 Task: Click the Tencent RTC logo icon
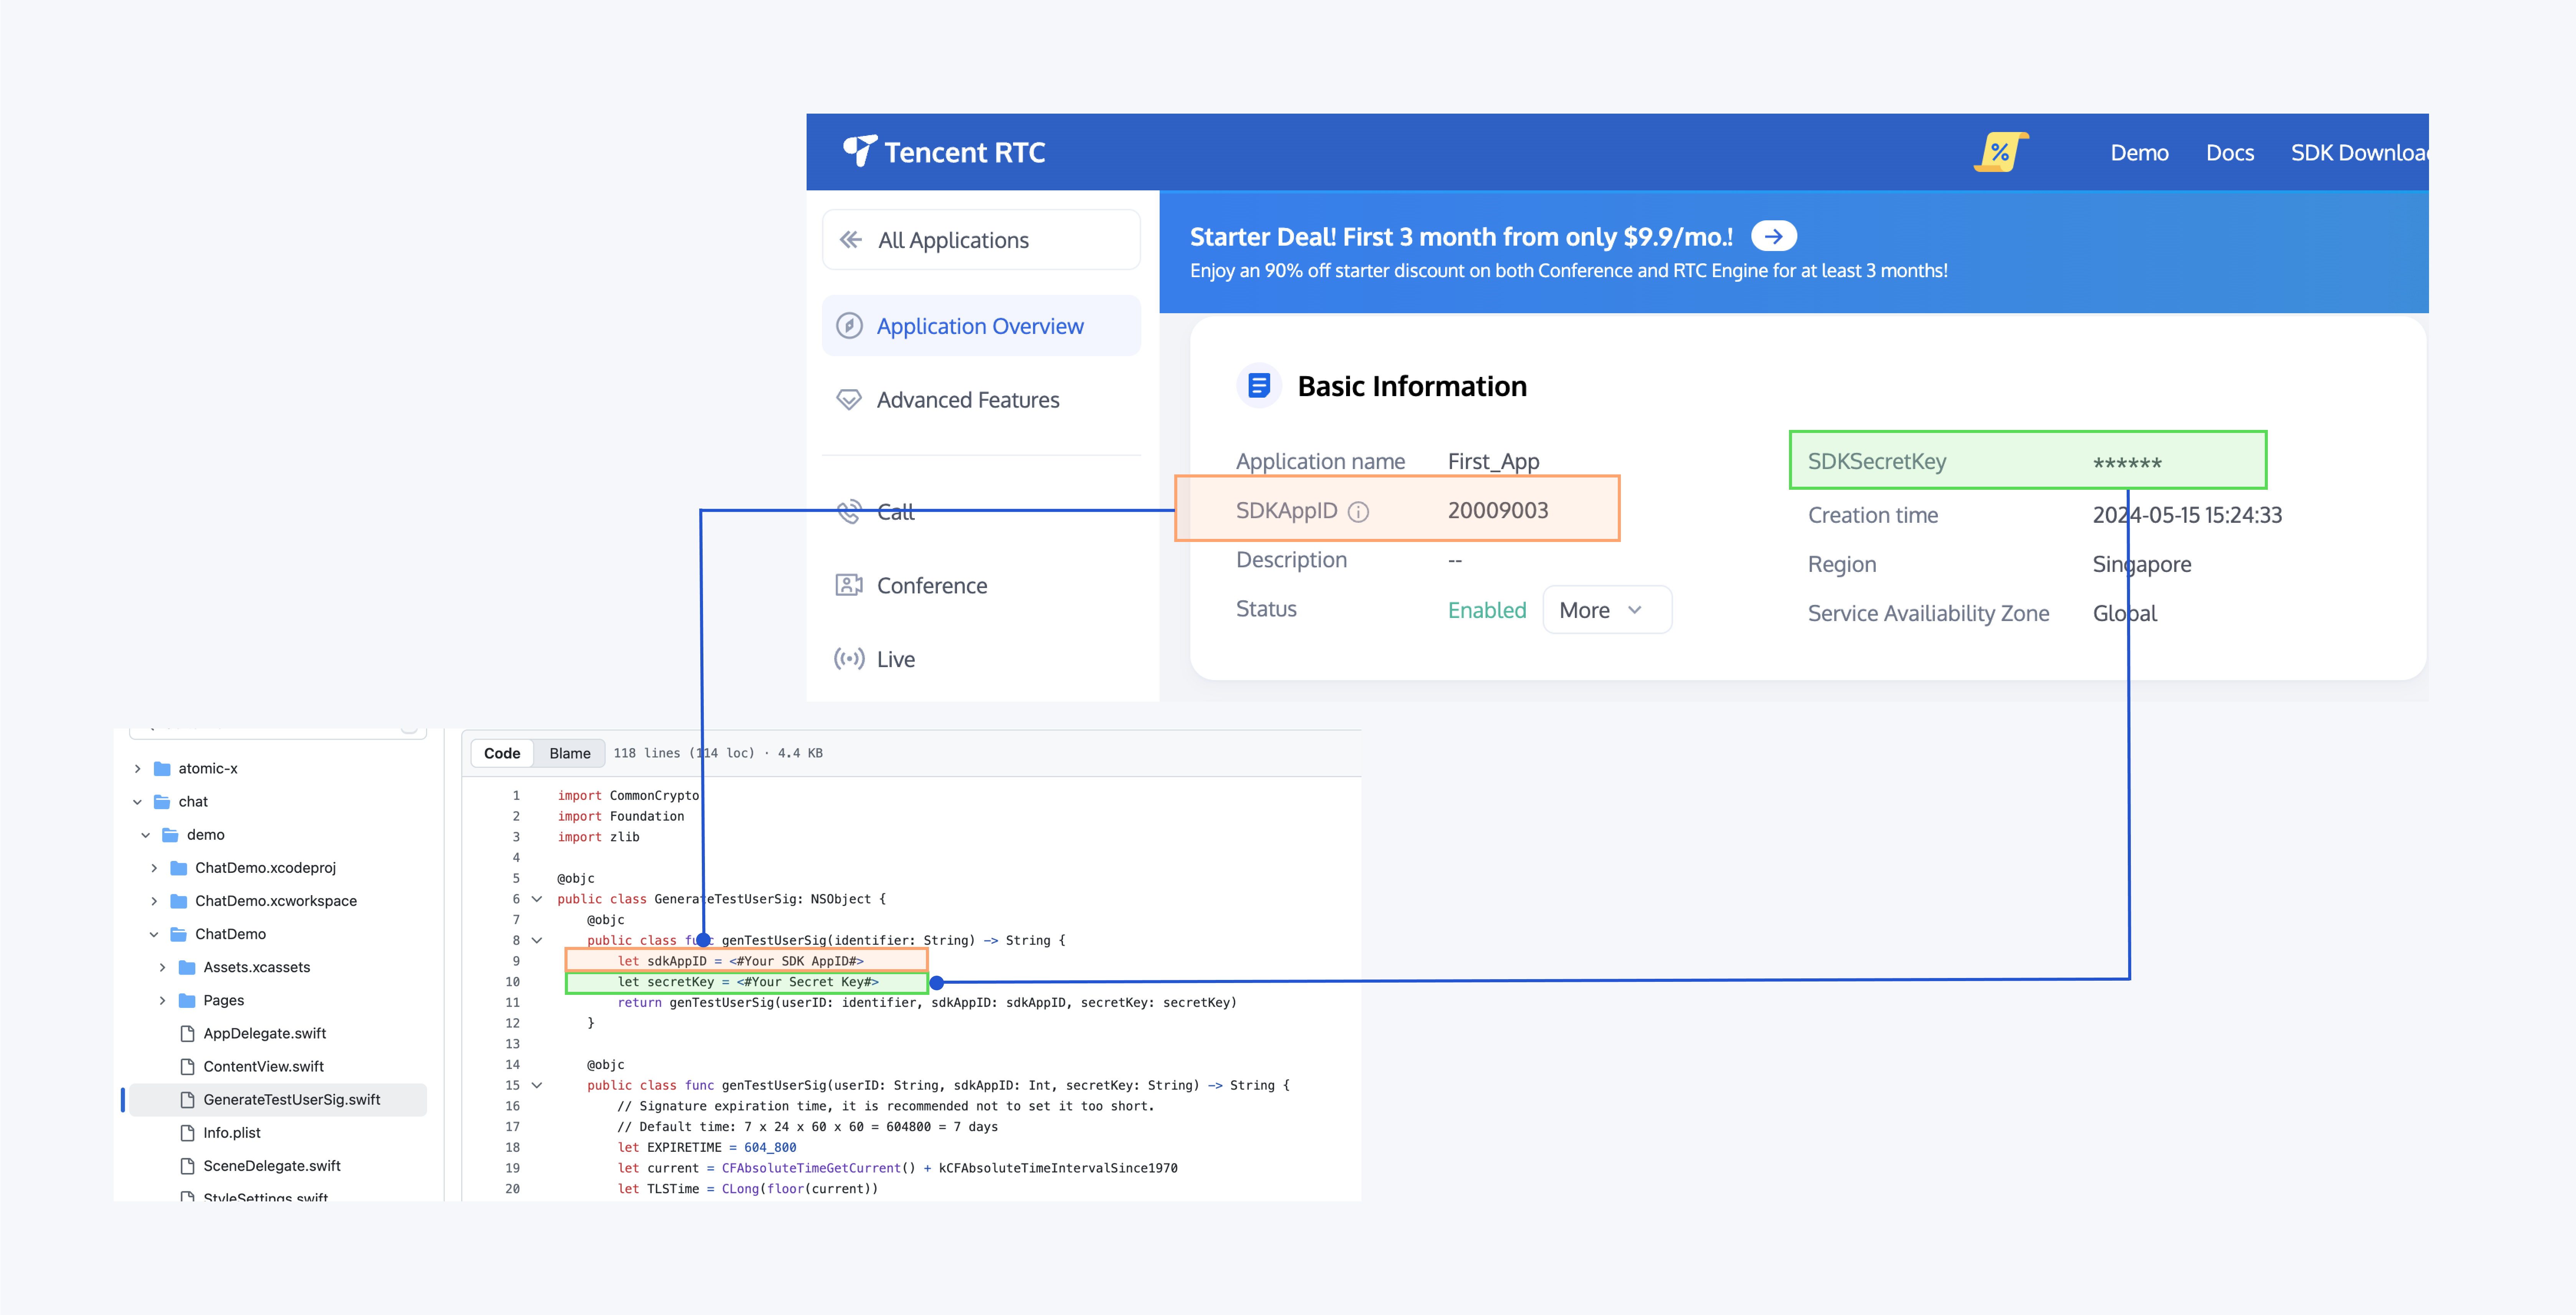pos(859,151)
